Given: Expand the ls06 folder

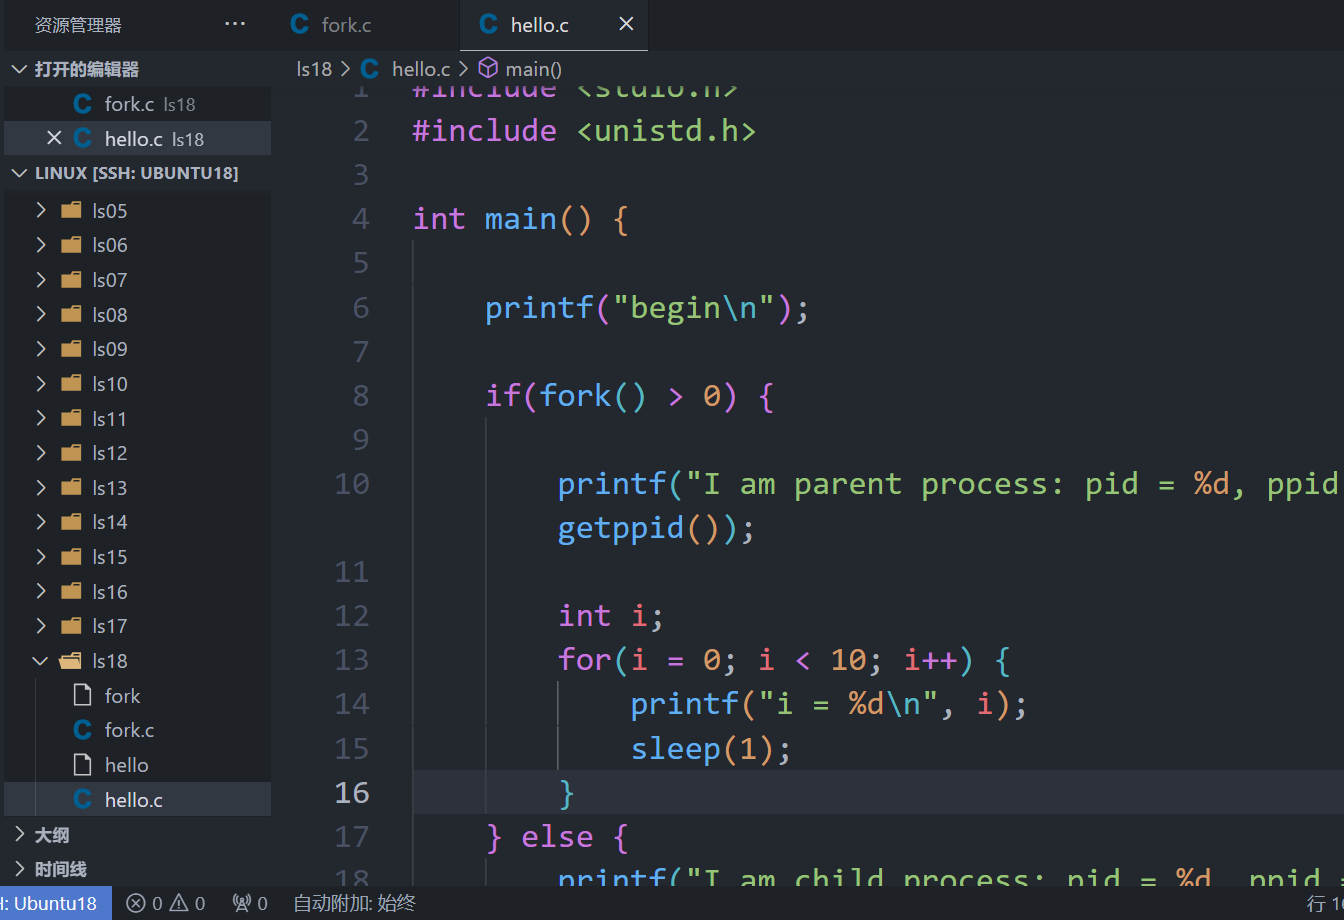Looking at the screenshot, I should click(x=41, y=245).
